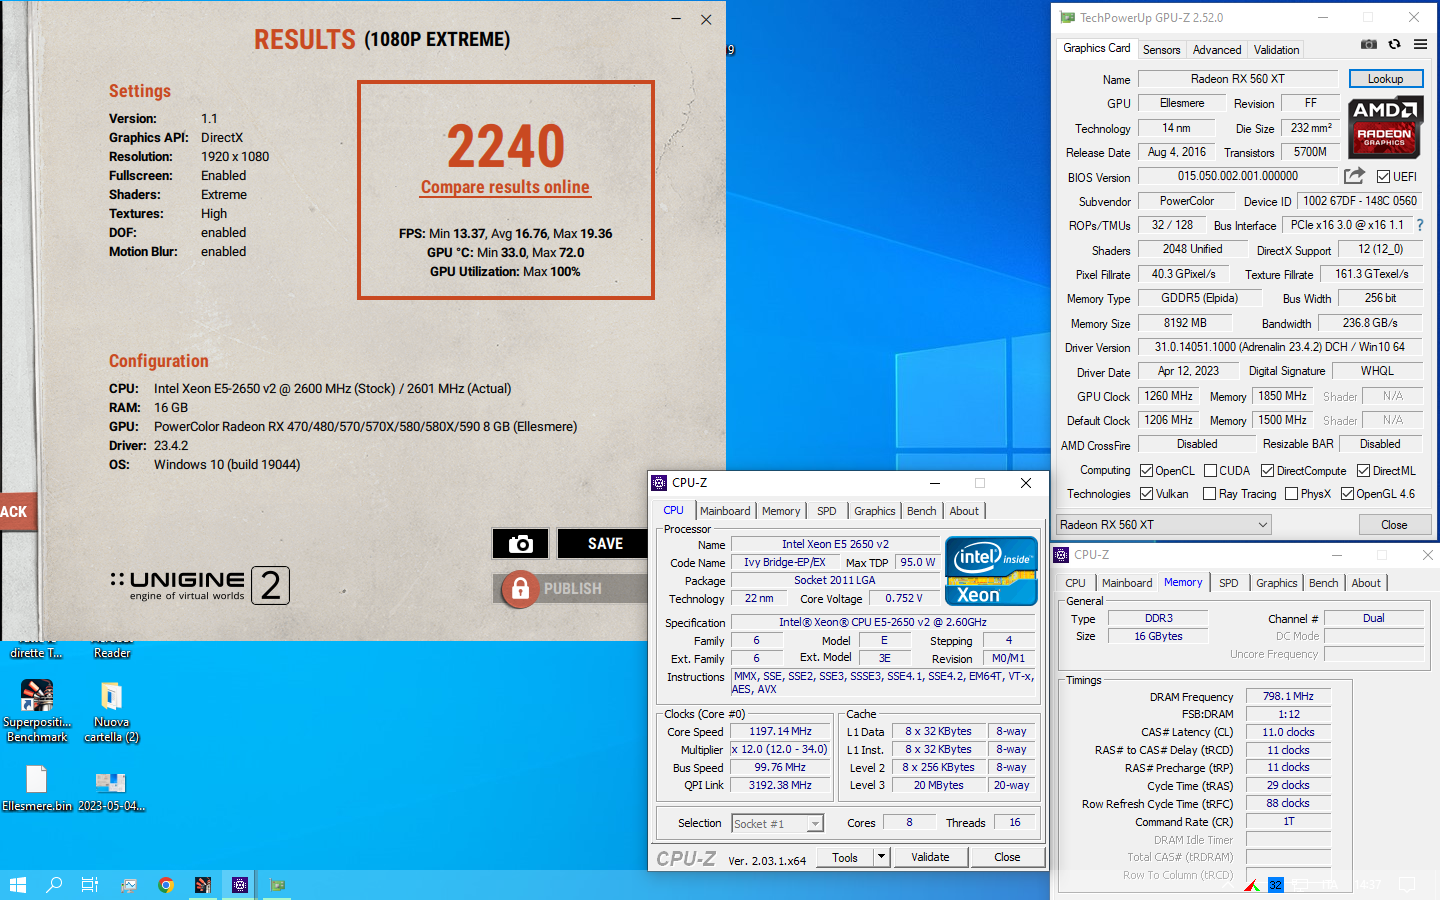Select the 2023-05-04 image file on desktop
Image resolution: width=1440 pixels, height=900 pixels.
(x=111, y=788)
